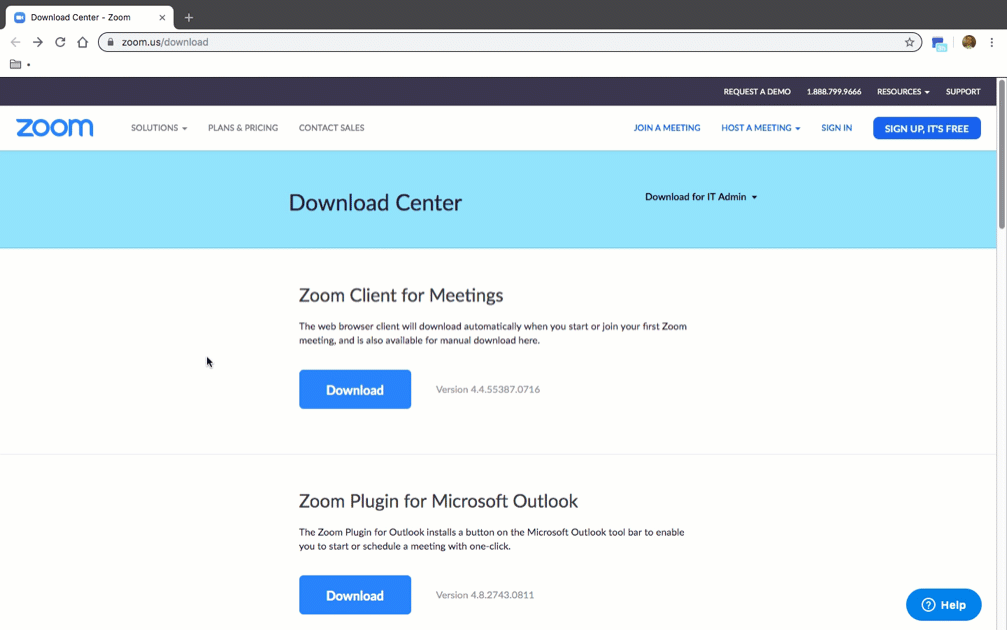
Task: Click Sign Up, It's Free button
Action: [926, 128]
